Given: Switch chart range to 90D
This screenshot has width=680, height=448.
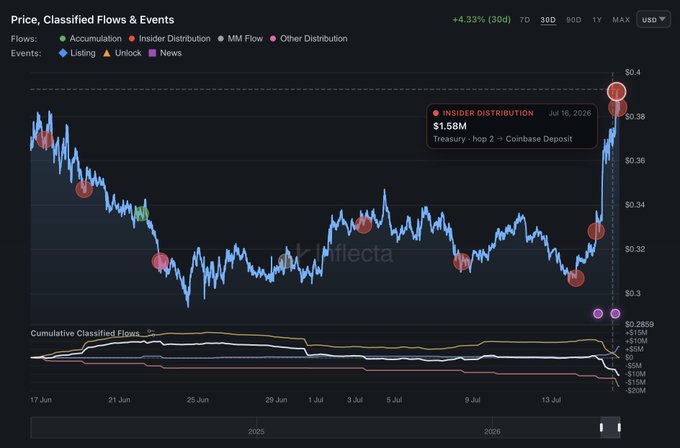Looking at the screenshot, I should (x=573, y=20).
